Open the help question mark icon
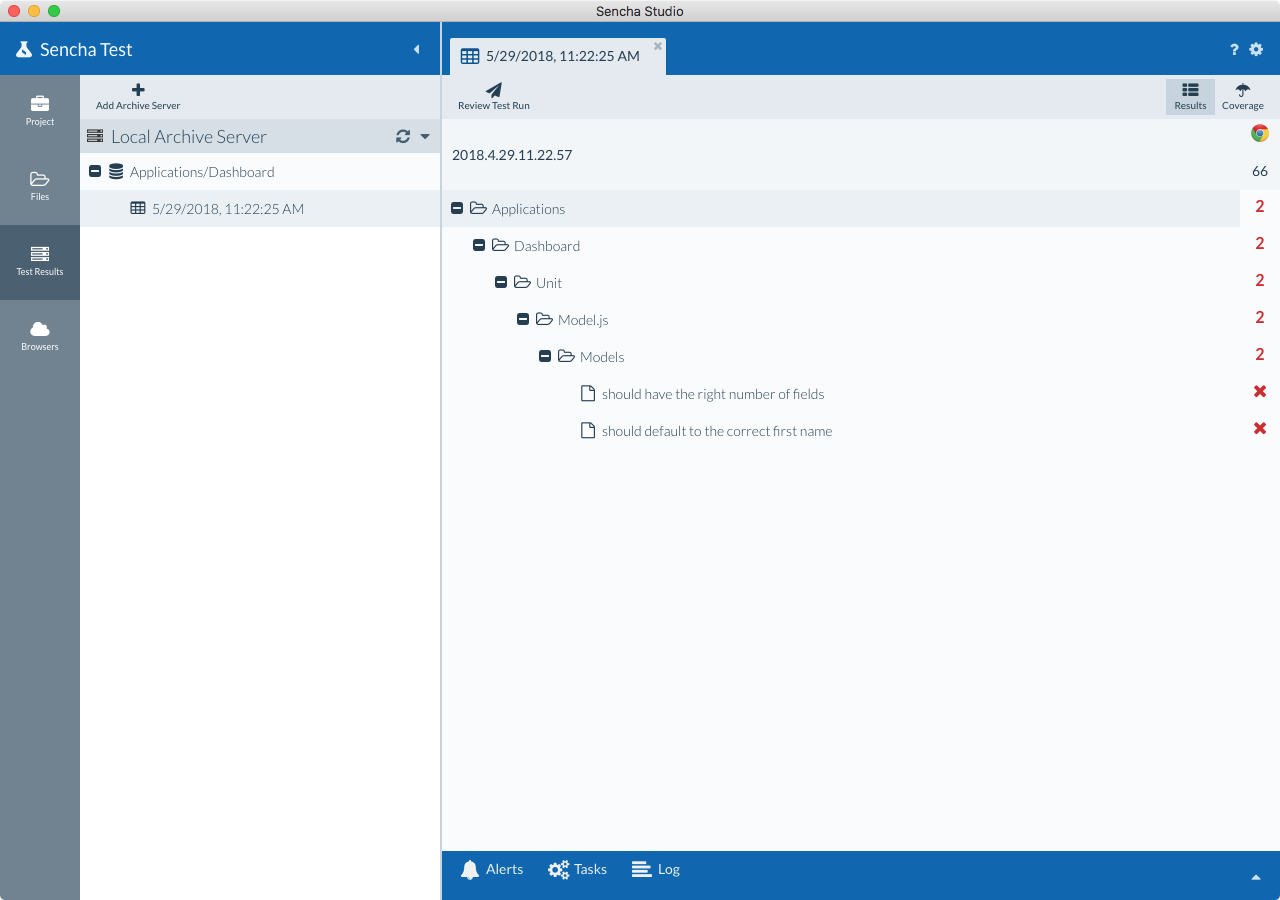1280x900 pixels. 1234,50
